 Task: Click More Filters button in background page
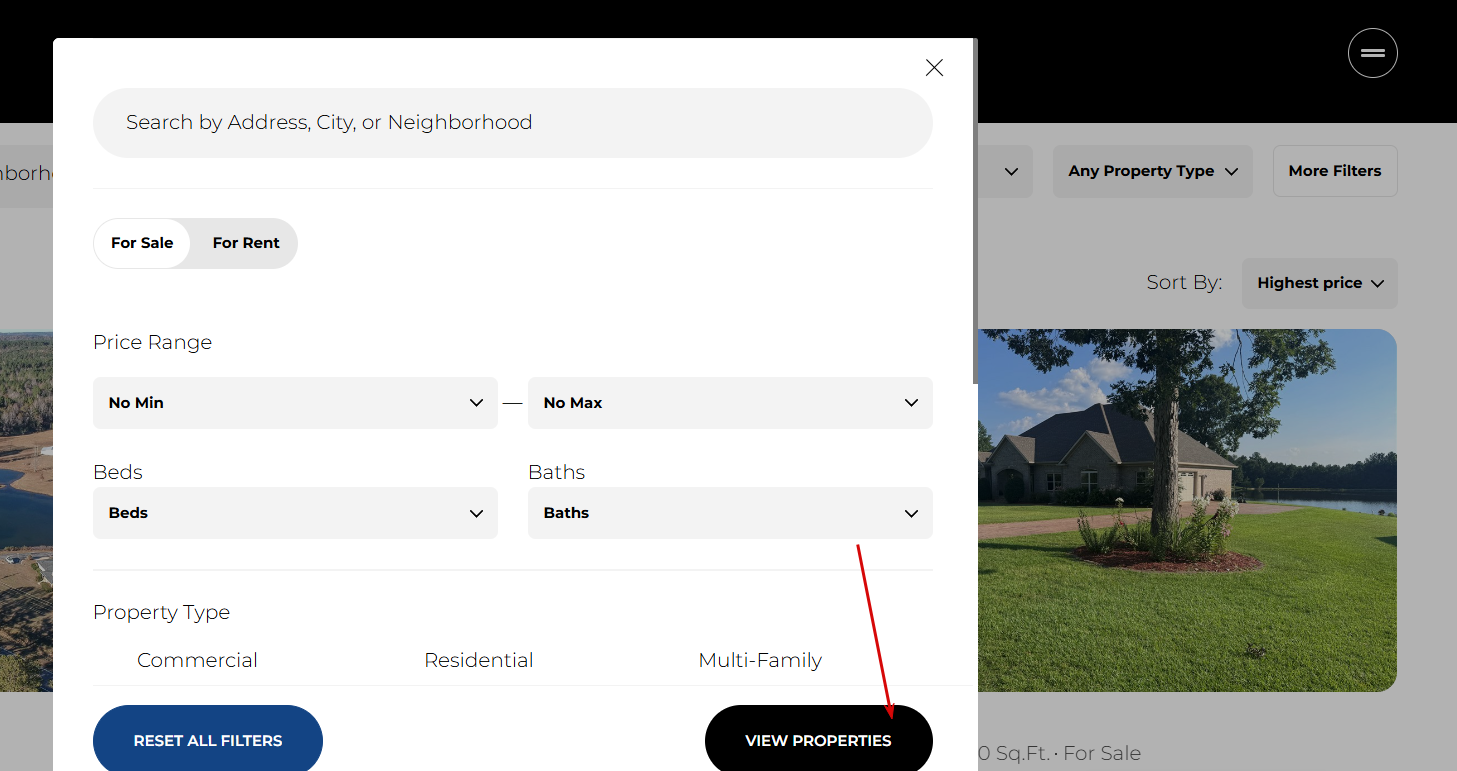(1335, 171)
